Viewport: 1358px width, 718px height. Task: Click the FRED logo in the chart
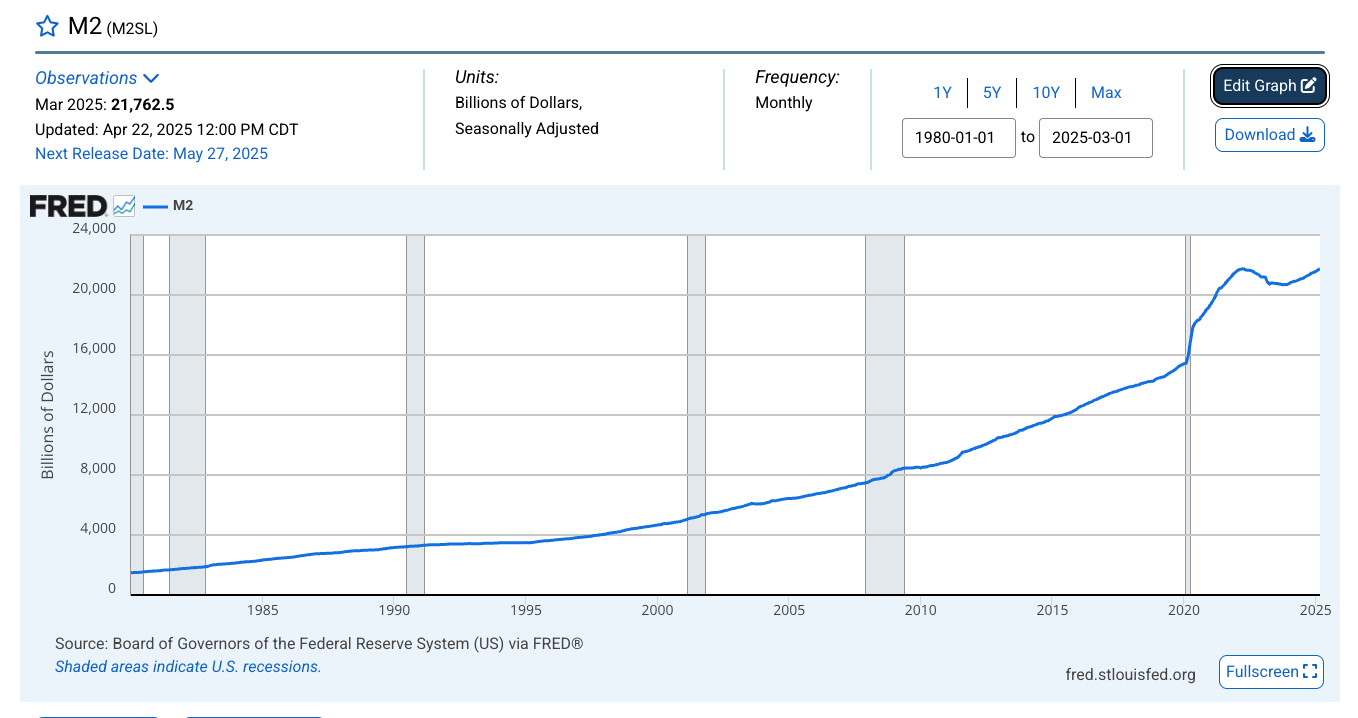(x=67, y=206)
